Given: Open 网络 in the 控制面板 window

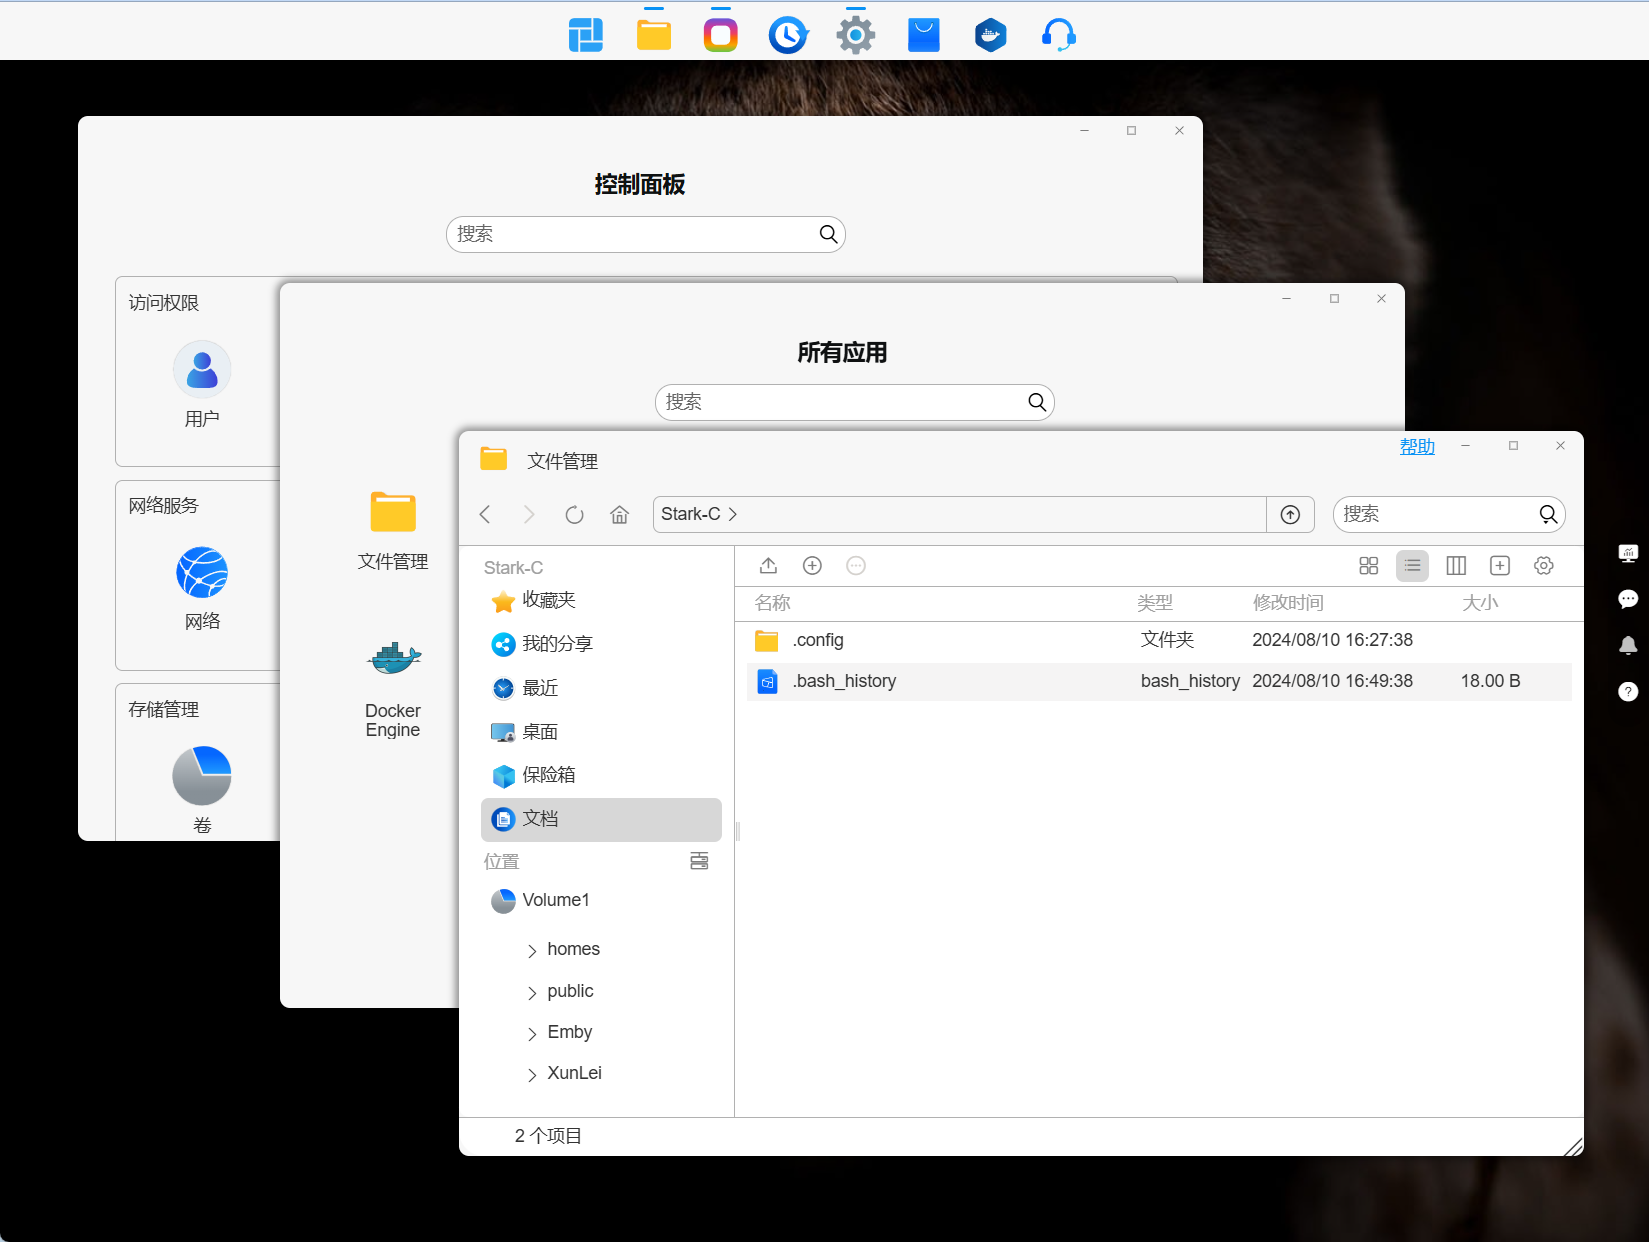Looking at the screenshot, I should click(202, 588).
